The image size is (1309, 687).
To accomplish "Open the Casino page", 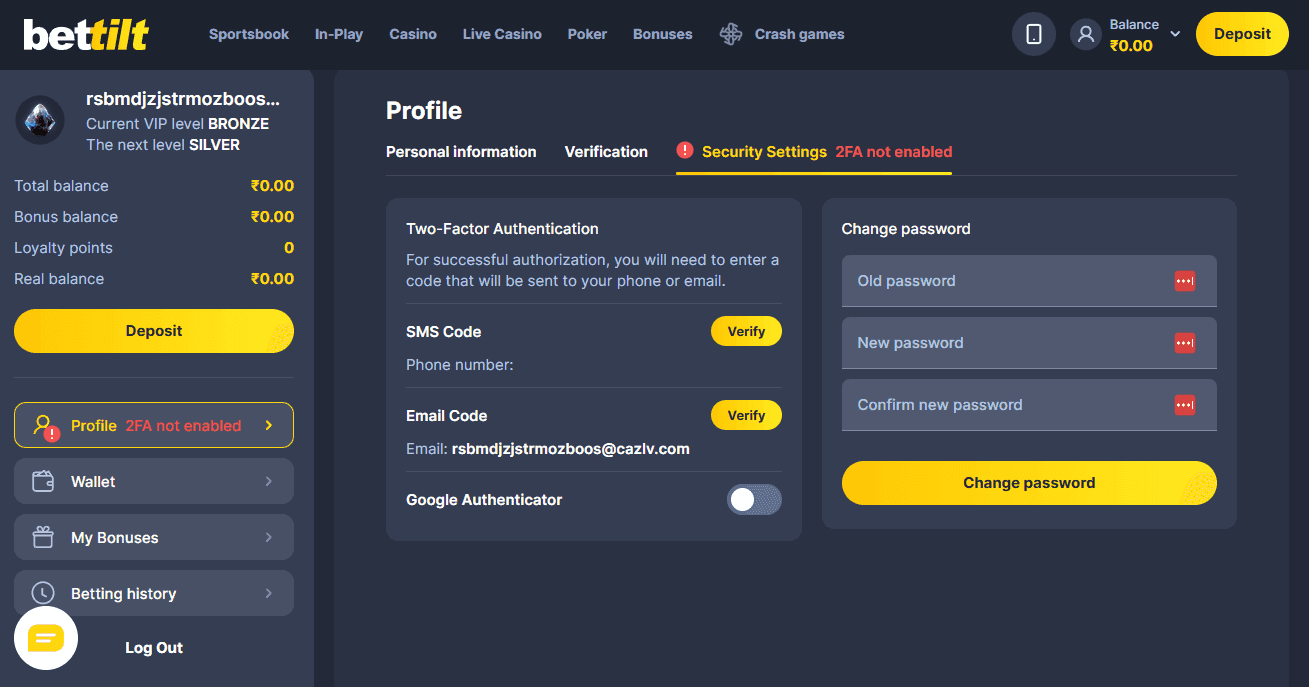I will [x=413, y=34].
